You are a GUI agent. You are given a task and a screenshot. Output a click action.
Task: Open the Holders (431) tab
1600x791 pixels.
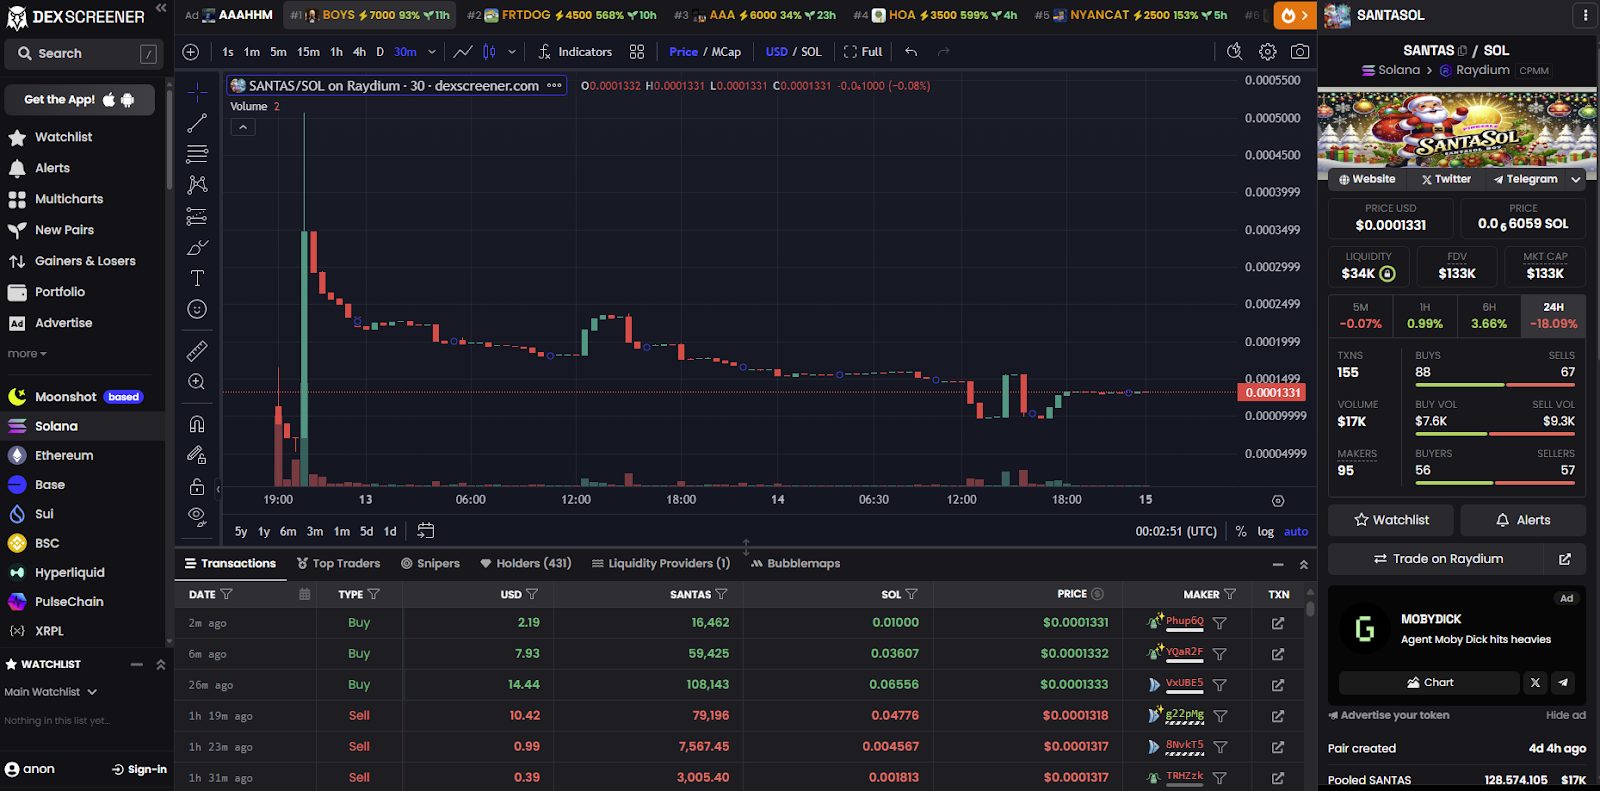click(526, 564)
